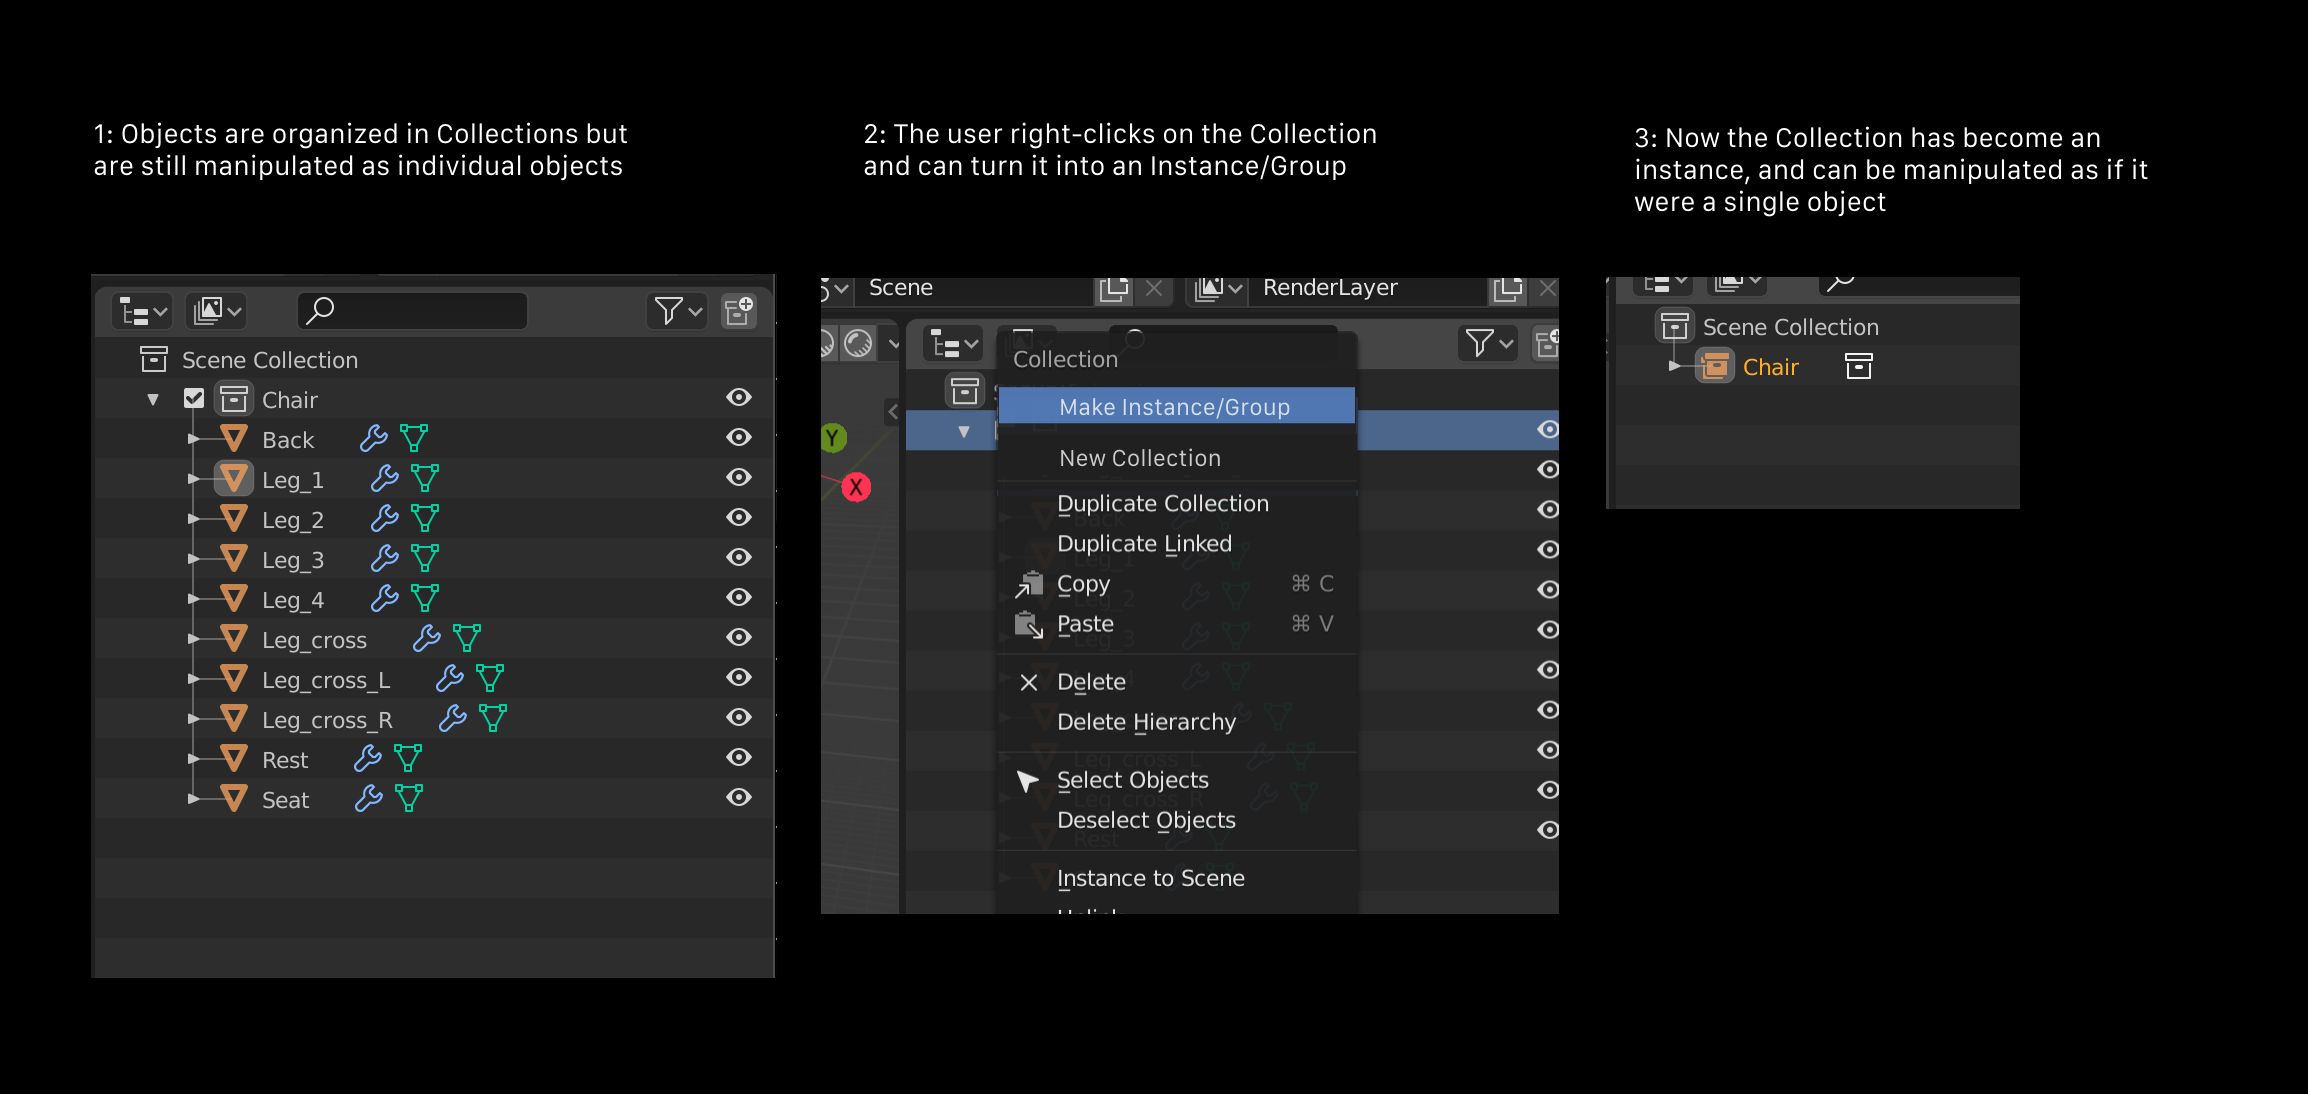Click the Chair collection icon in first panel
Image resolution: width=2308 pixels, height=1094 pixels.
click(x=234, y=399)
